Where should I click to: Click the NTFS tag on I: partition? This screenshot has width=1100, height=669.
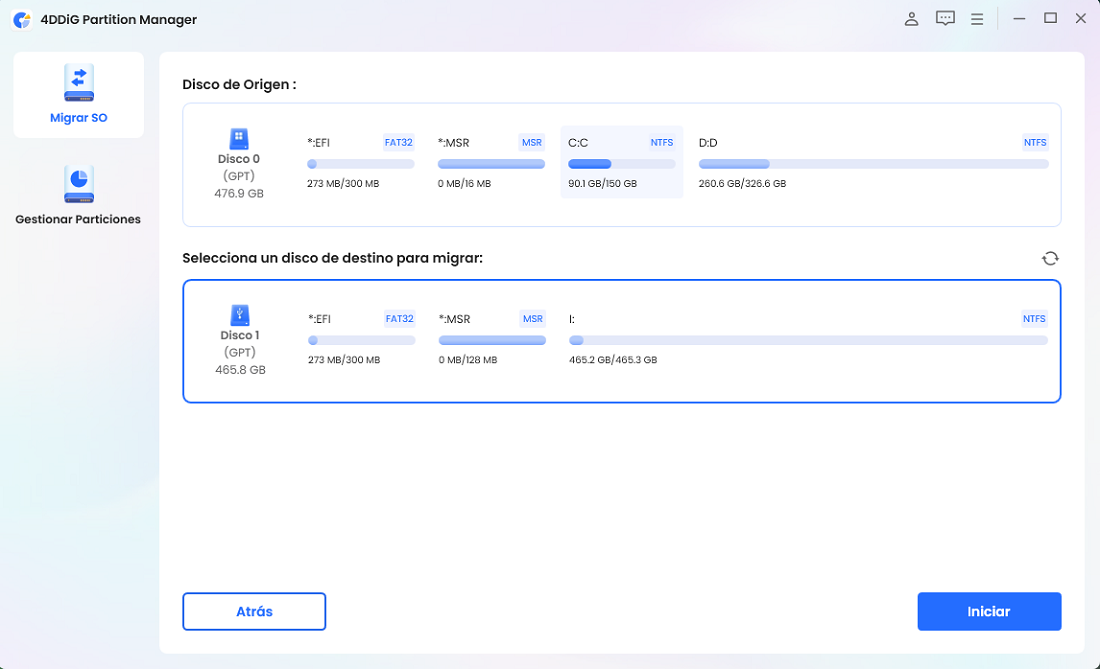[1034, 318]
